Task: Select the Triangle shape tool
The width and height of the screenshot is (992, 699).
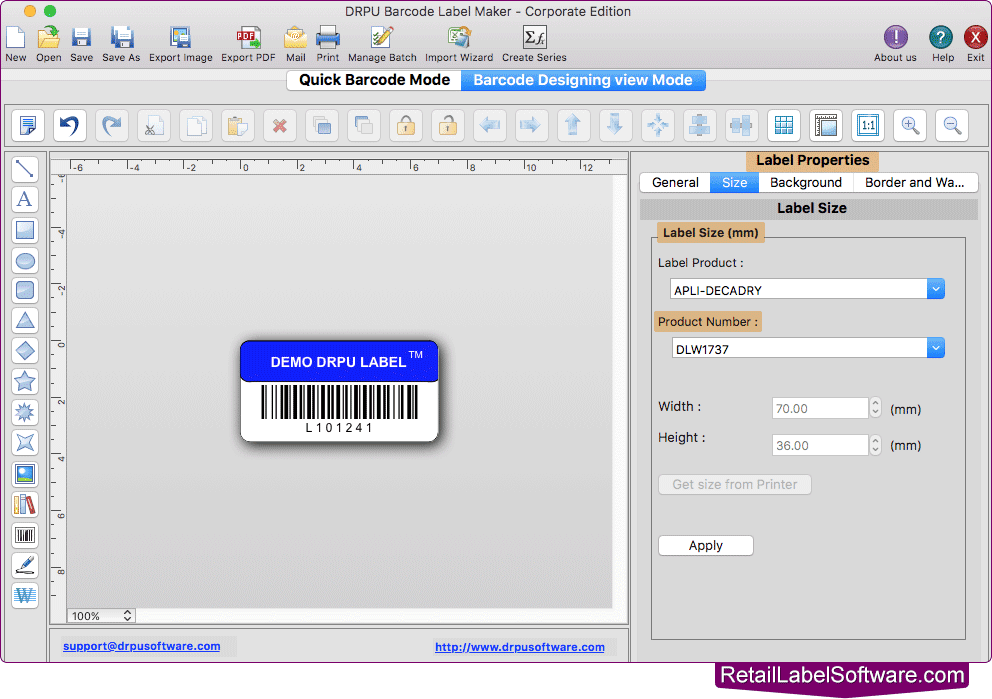Action: tap(25, 321)
